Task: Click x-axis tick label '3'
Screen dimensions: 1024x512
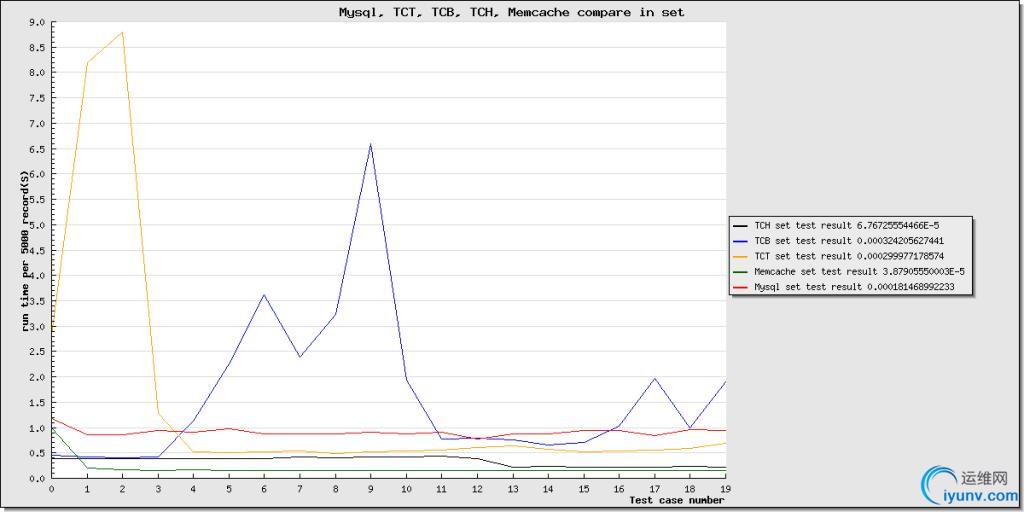Action: click(158, 488)
